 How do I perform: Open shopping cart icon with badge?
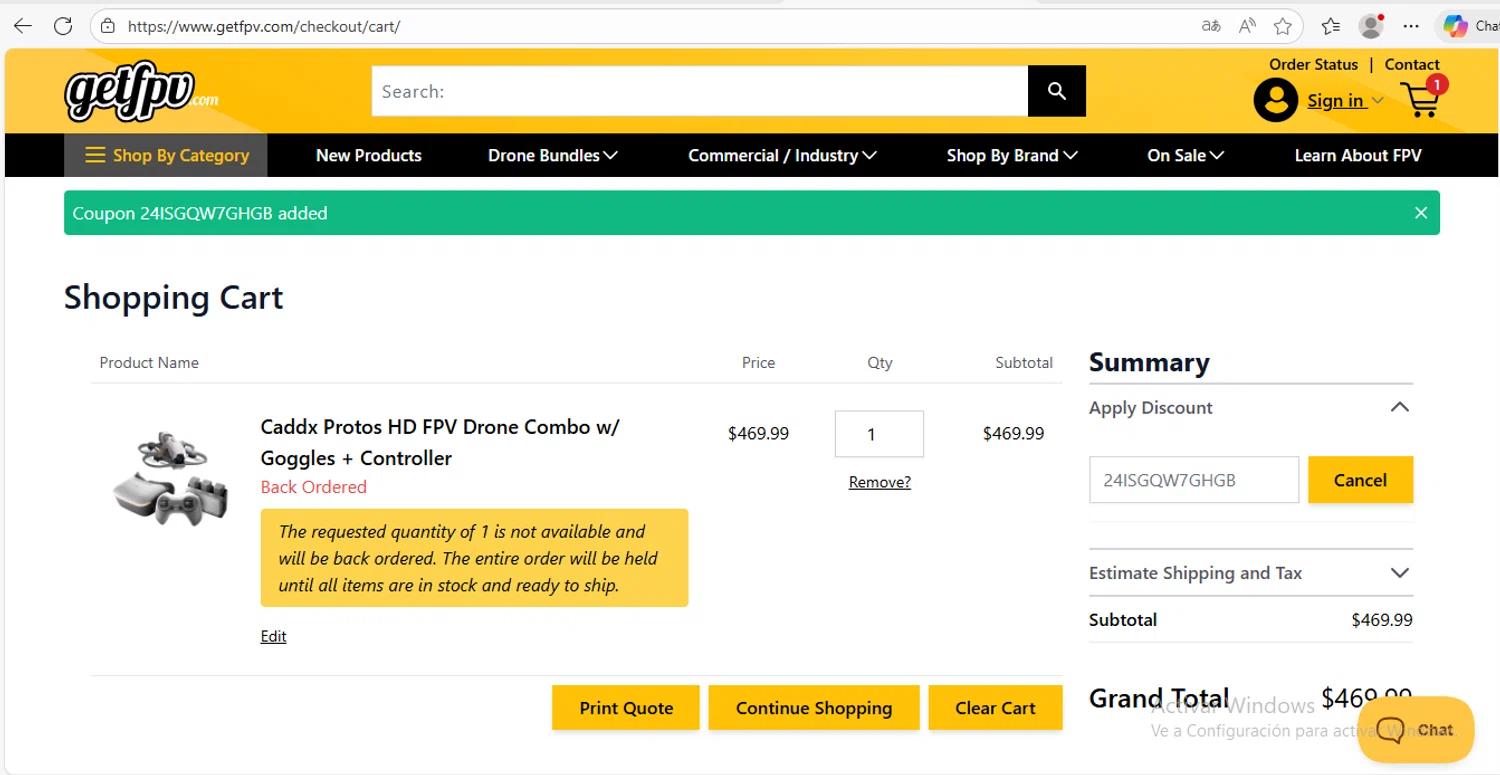point(1423,97)
